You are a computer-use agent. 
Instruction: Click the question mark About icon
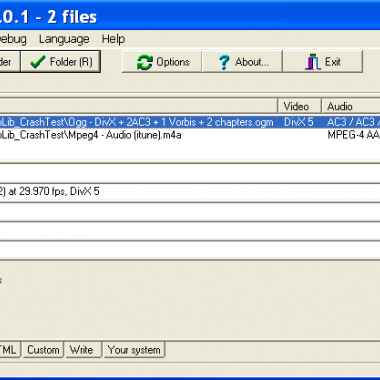point(224,62)
